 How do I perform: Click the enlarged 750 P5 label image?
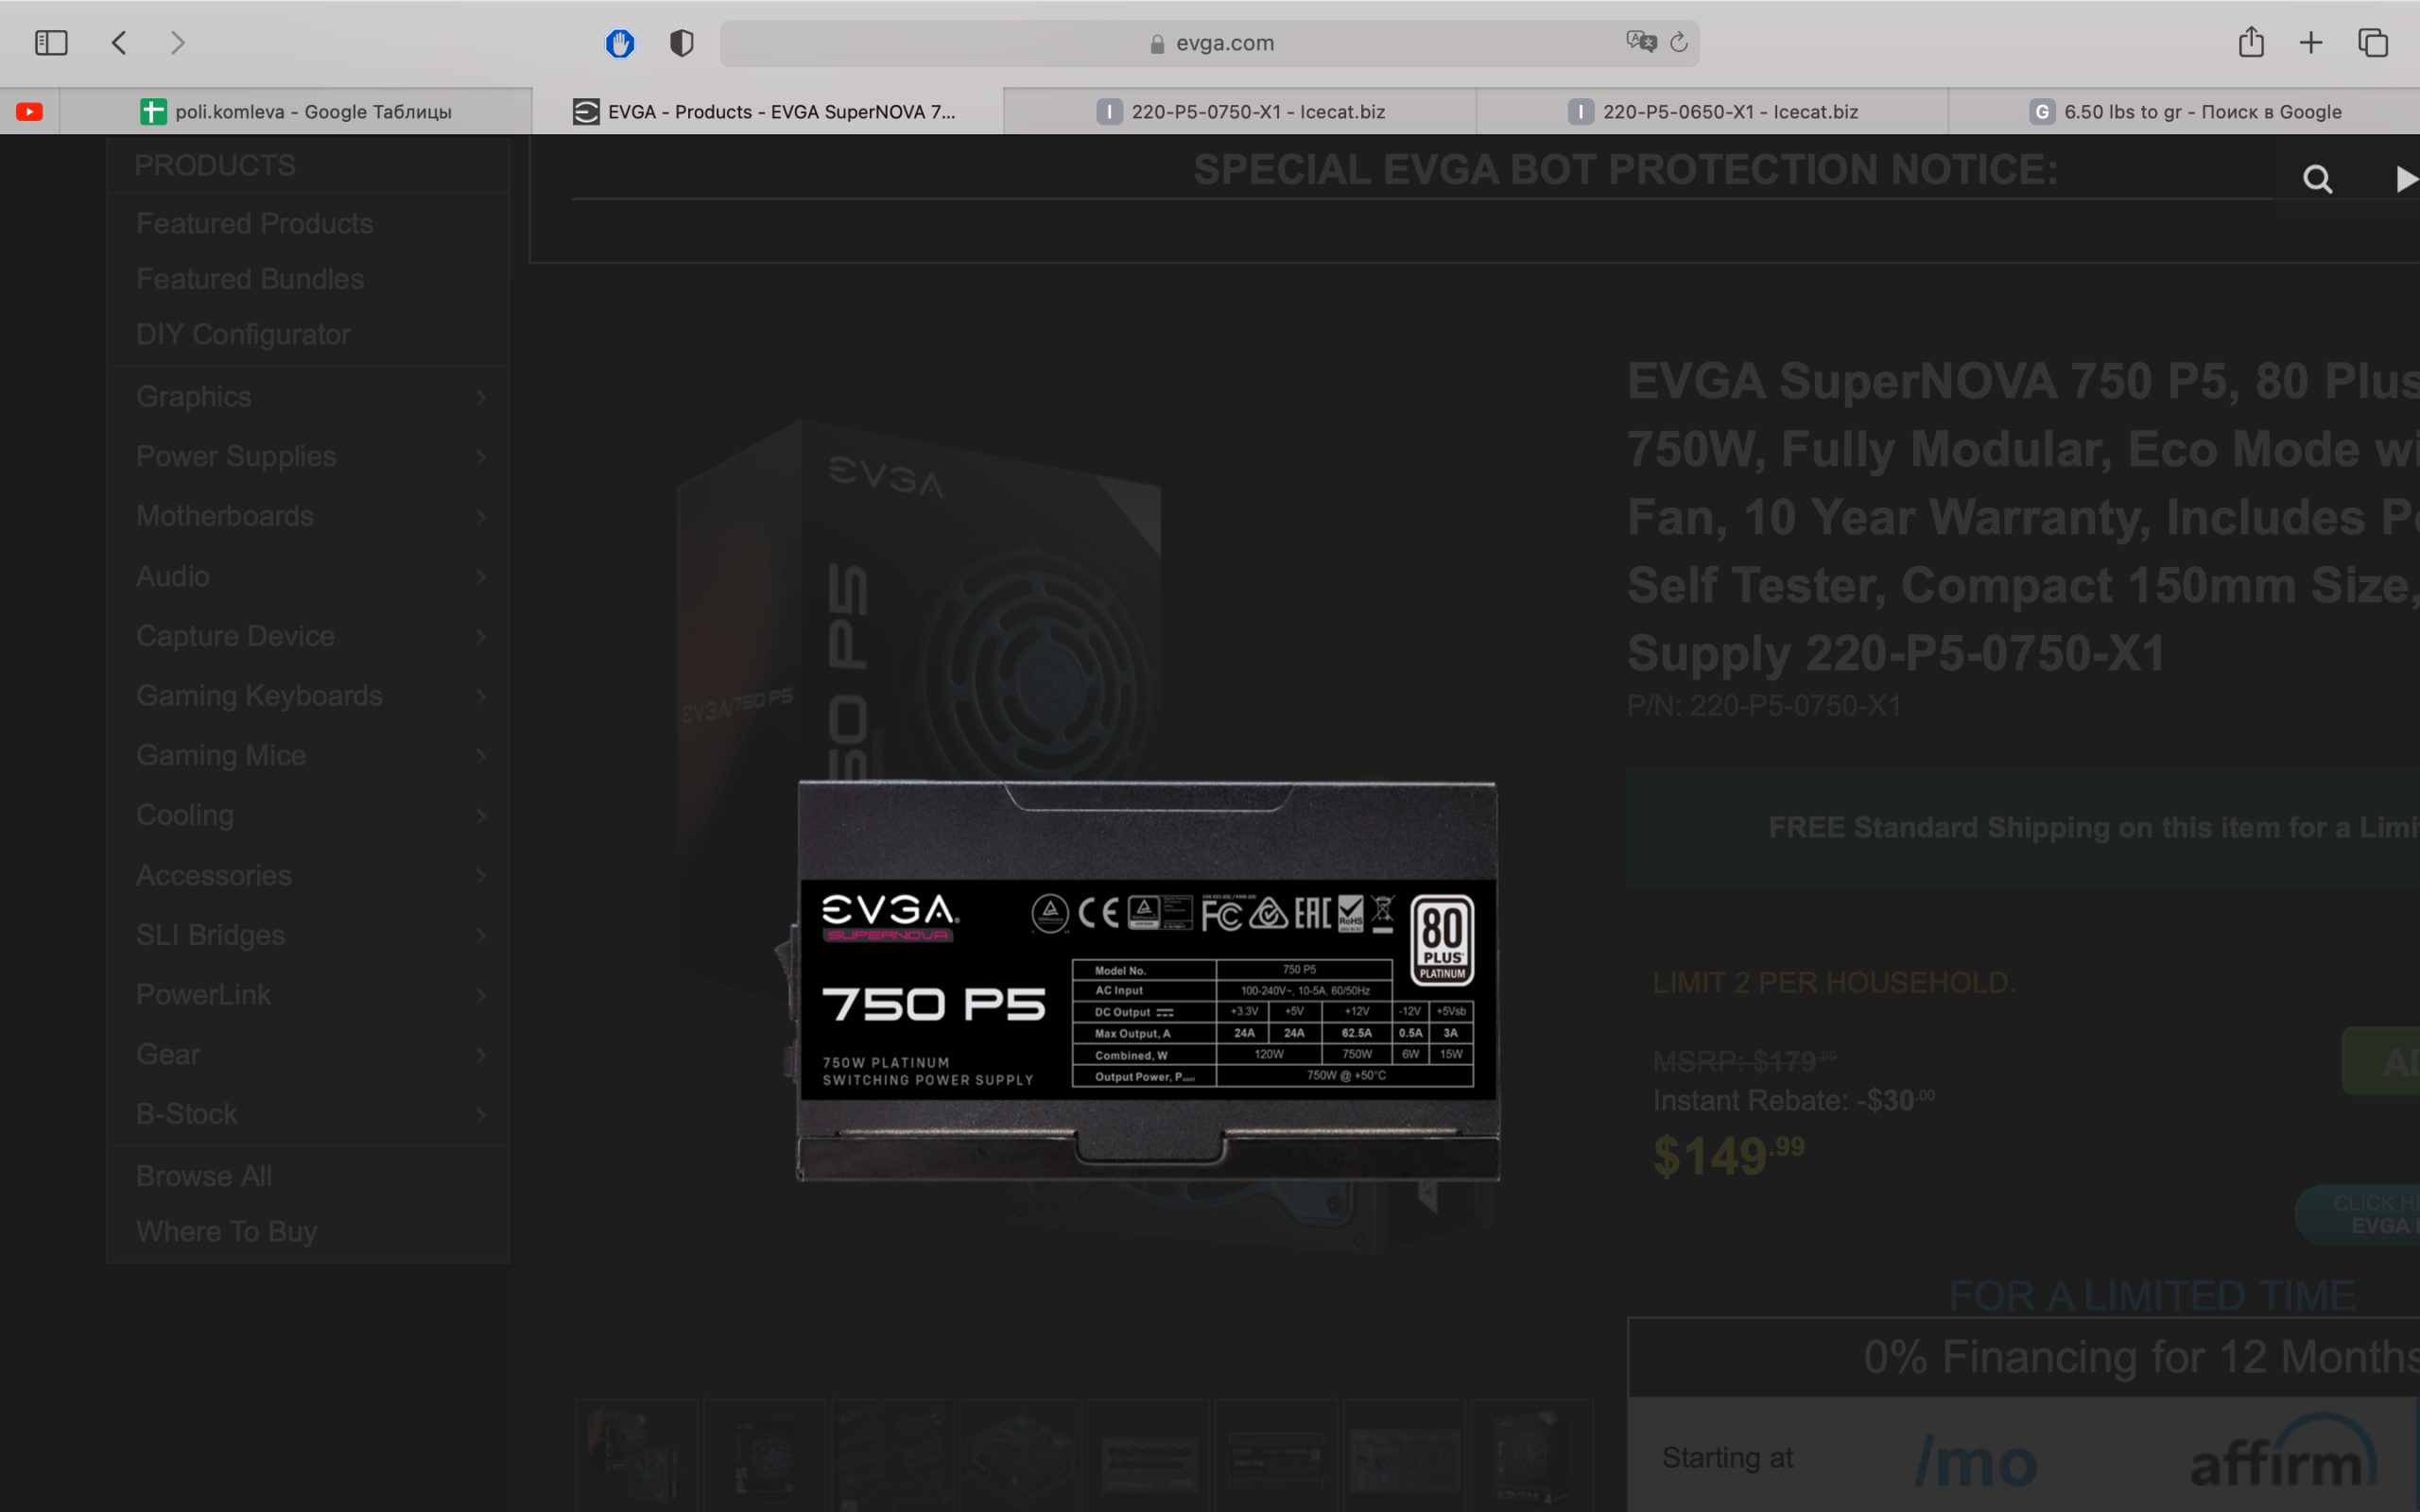(x=1147, y=981)
